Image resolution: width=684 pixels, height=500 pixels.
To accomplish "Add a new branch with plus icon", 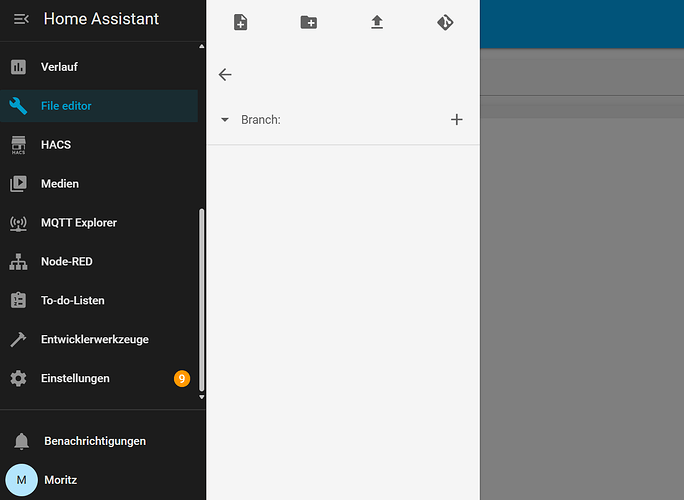I will (457, 120).
